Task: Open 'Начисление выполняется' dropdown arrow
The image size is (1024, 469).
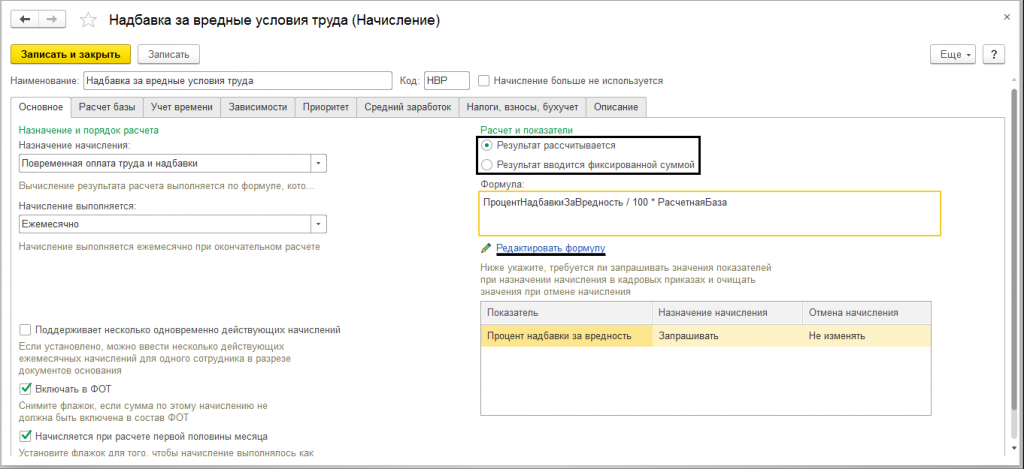Action: point(318,225)
